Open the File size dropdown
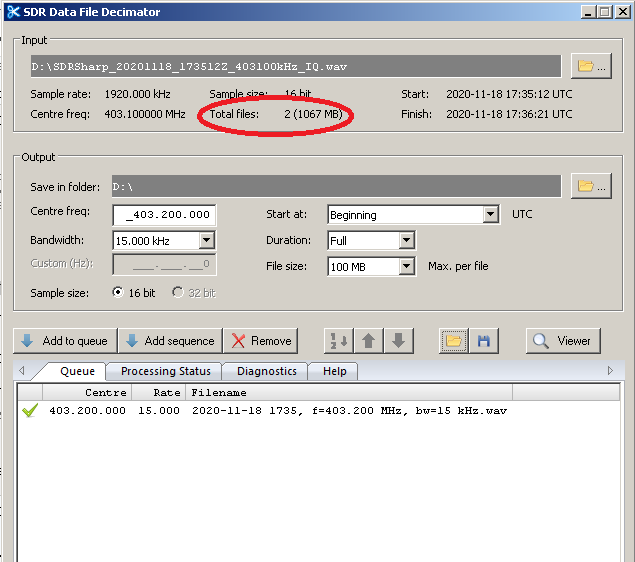Viewport: 635px width, 562px height. click(x=406, y=267)
